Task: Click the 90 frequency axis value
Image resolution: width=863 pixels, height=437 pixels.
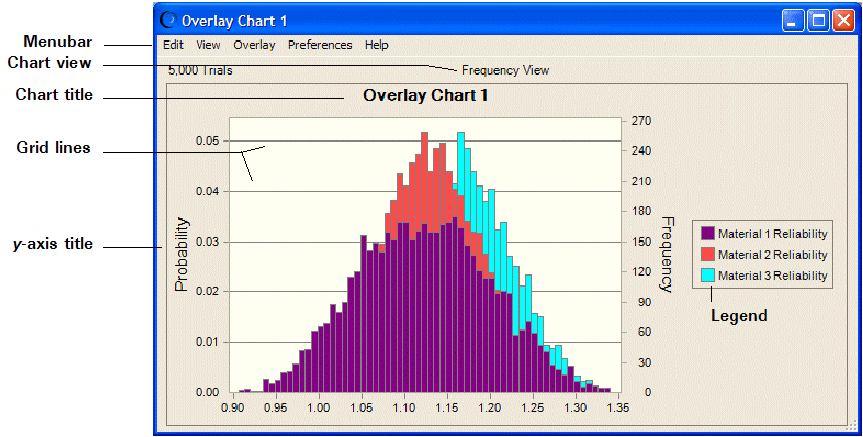Action: click(x=644, y=302)
